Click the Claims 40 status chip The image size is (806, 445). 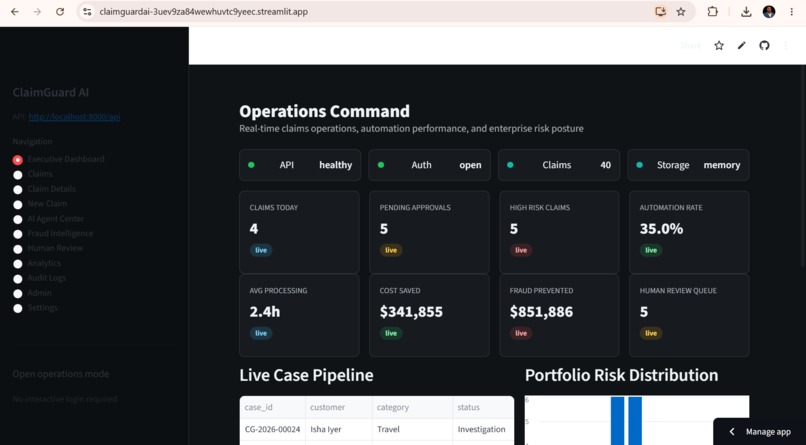pos(559,165)
